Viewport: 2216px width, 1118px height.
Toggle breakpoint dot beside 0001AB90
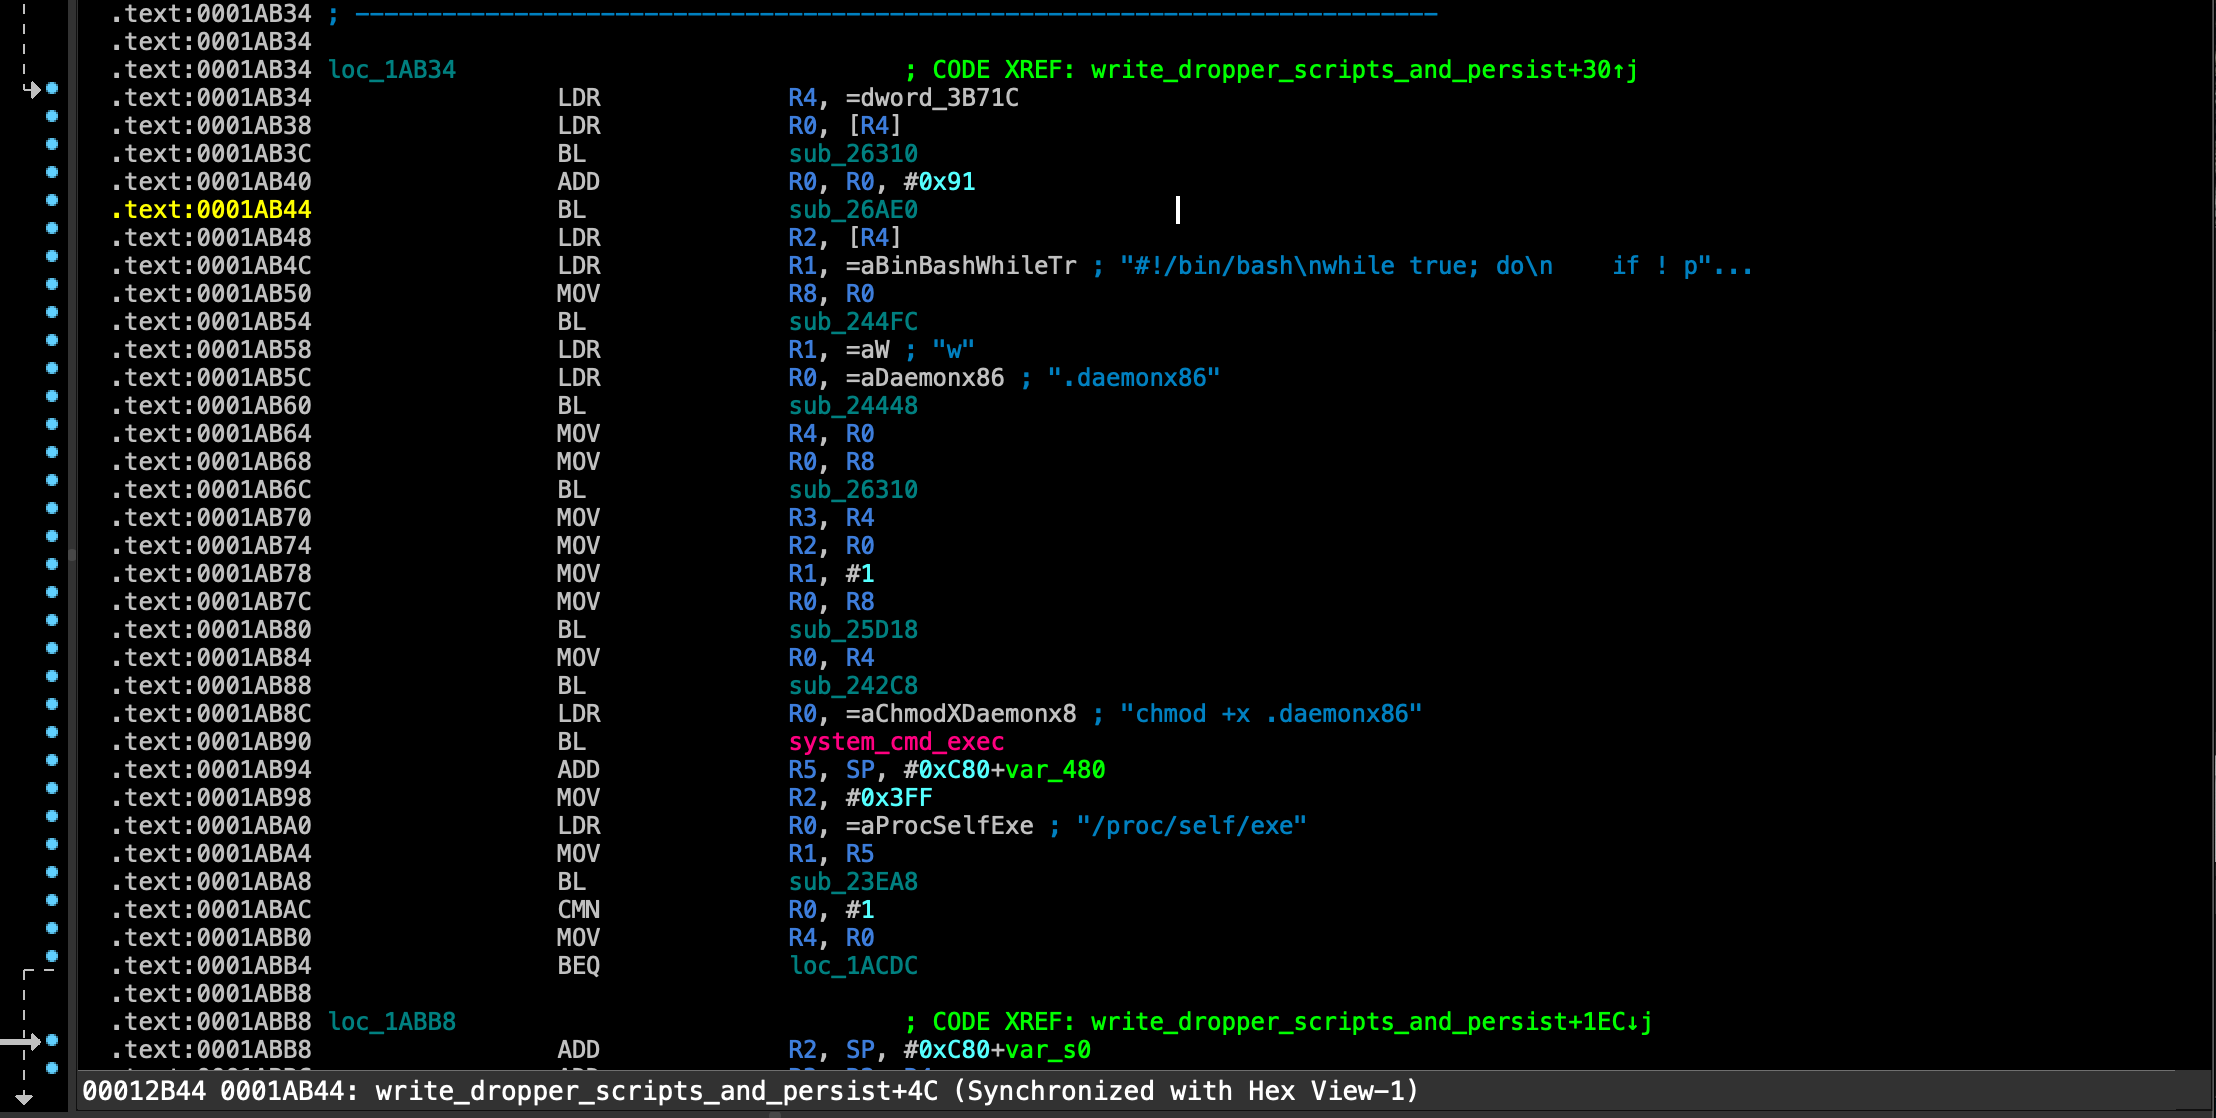[x=52, y=733]
